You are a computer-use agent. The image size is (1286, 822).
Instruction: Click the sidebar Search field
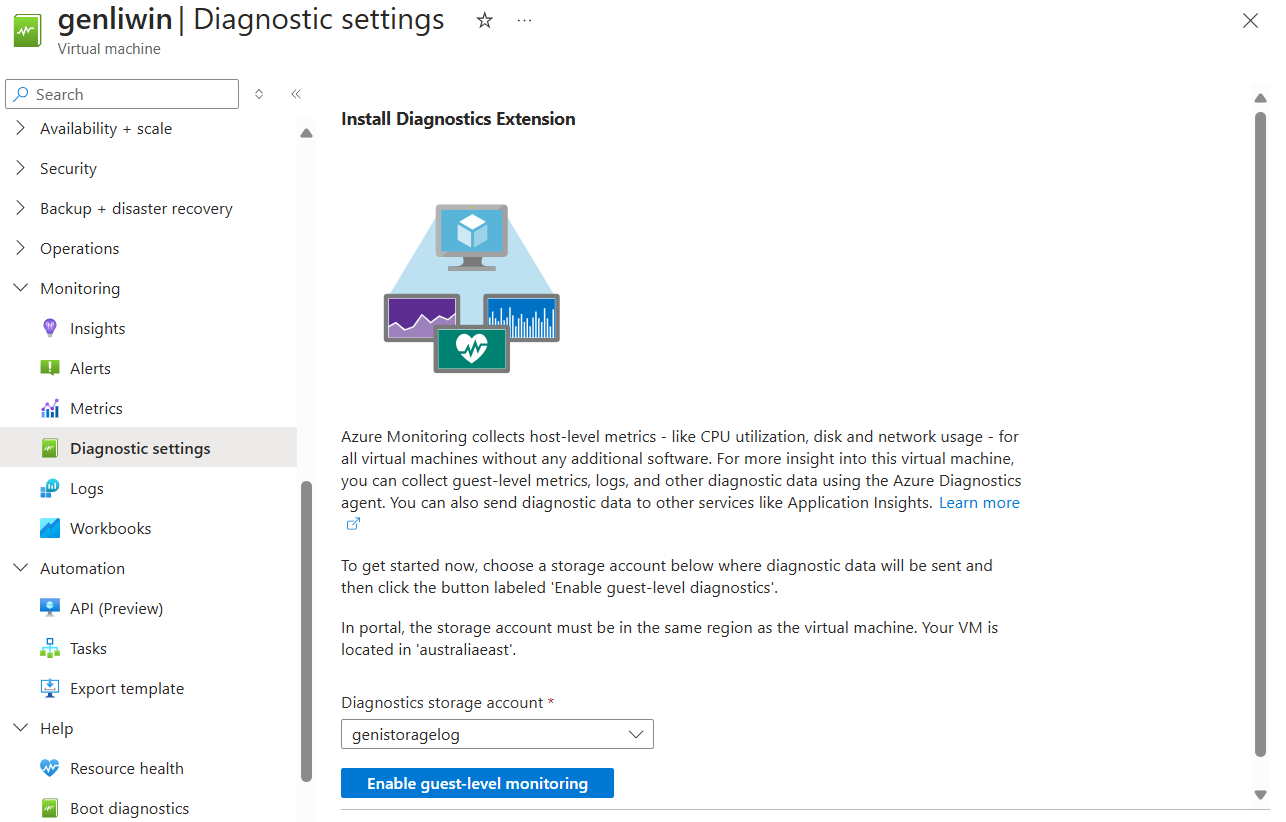click(x=122, y=94)
